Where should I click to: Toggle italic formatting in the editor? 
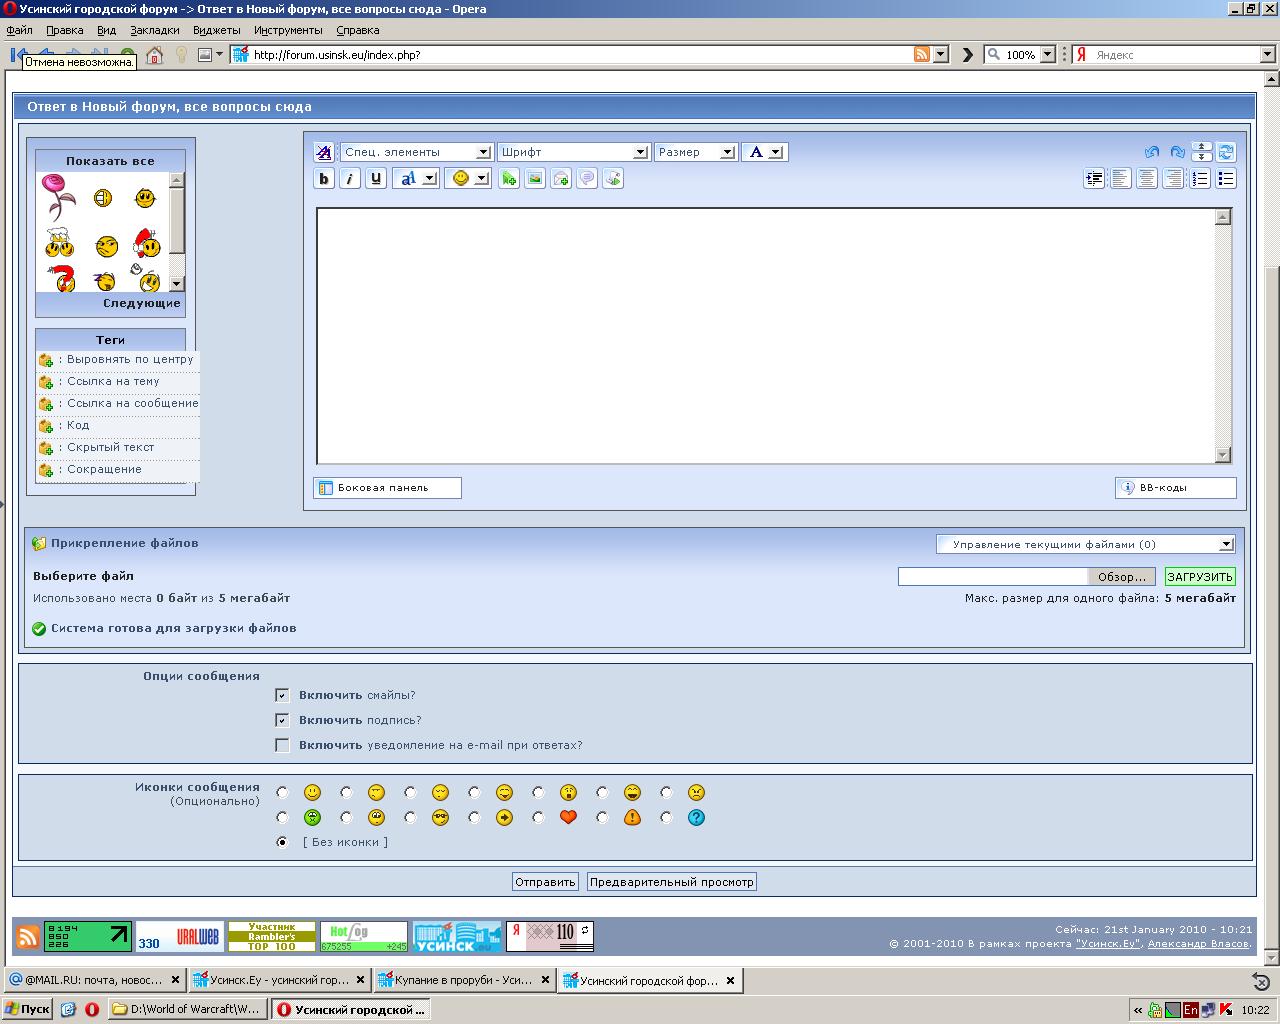coord(350,179)
